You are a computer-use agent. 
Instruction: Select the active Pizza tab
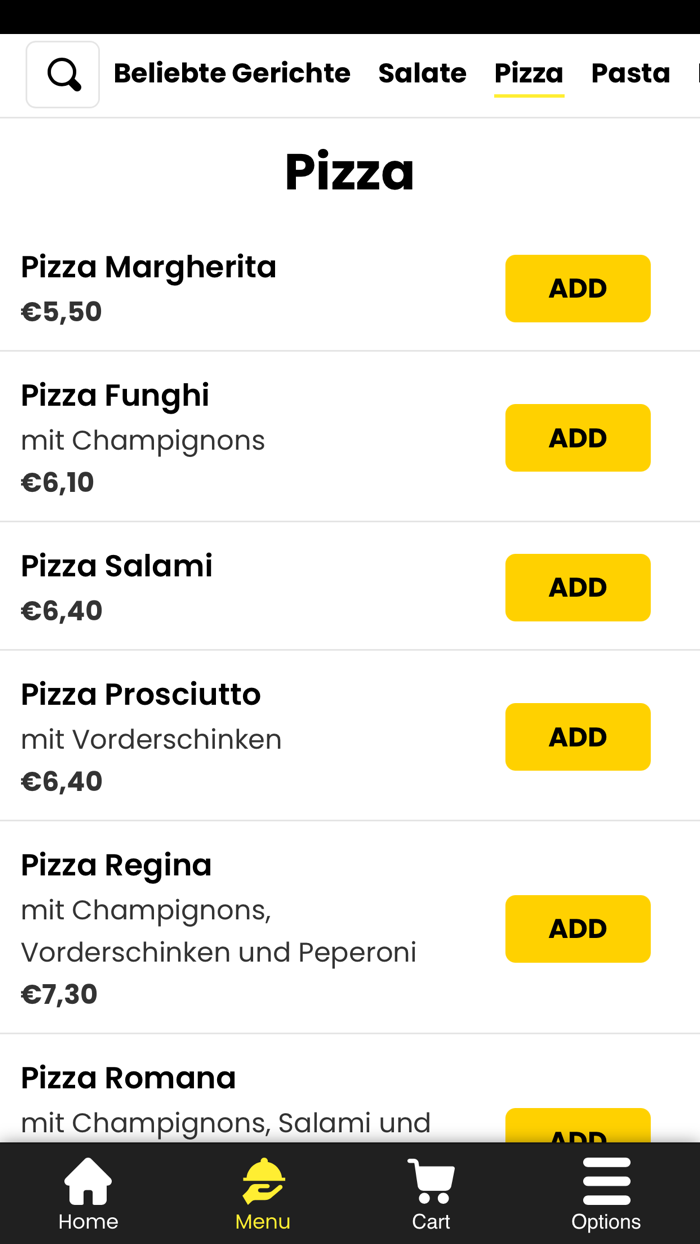(529, 73)
